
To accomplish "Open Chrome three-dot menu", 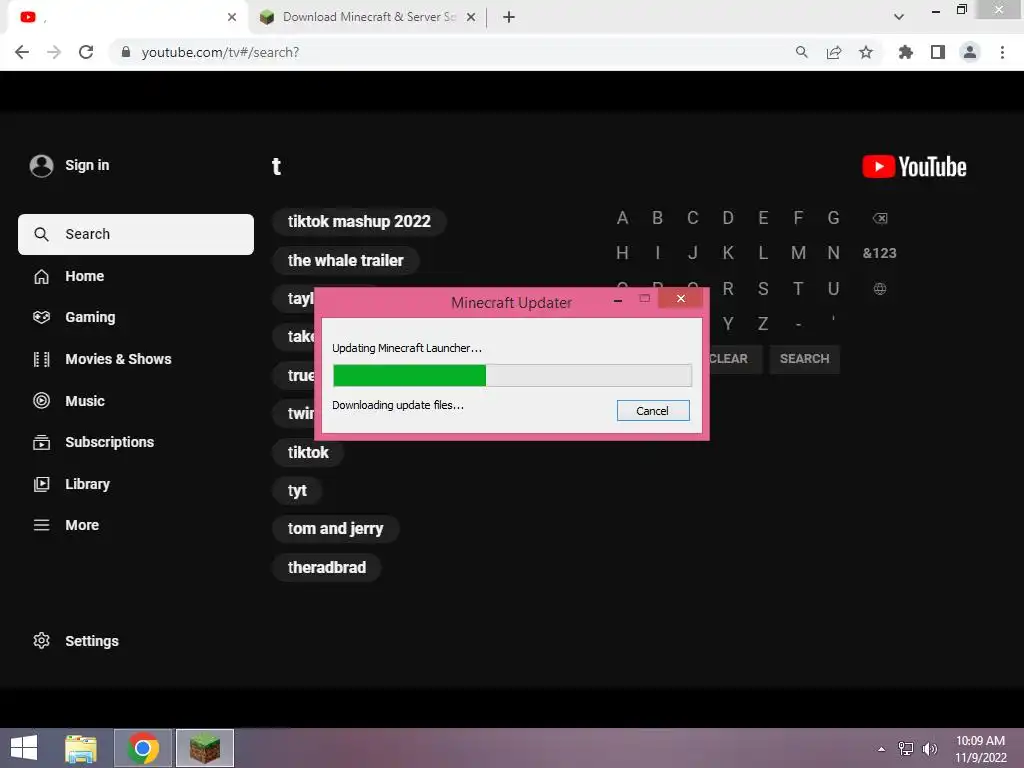I will [x=1002, y=52].
